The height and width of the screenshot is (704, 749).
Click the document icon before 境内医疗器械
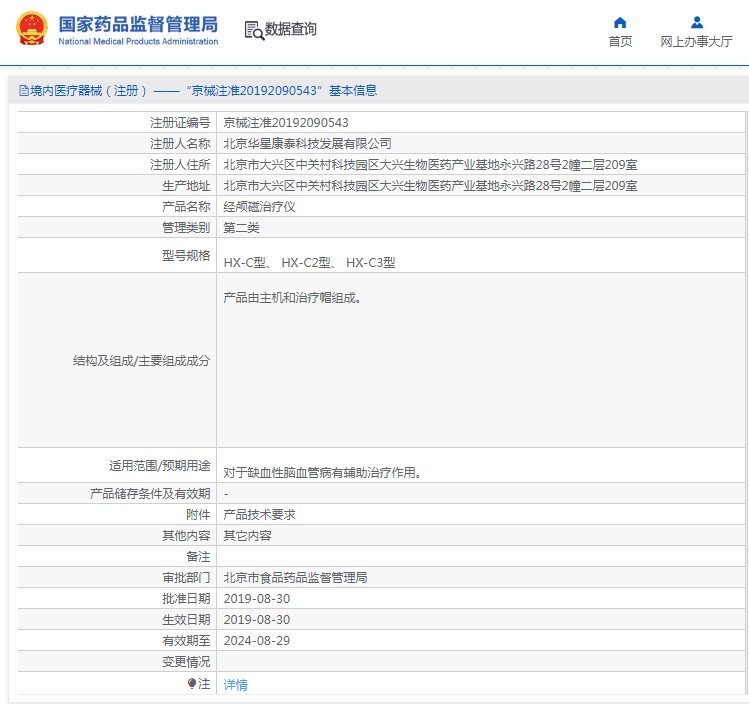23,91
